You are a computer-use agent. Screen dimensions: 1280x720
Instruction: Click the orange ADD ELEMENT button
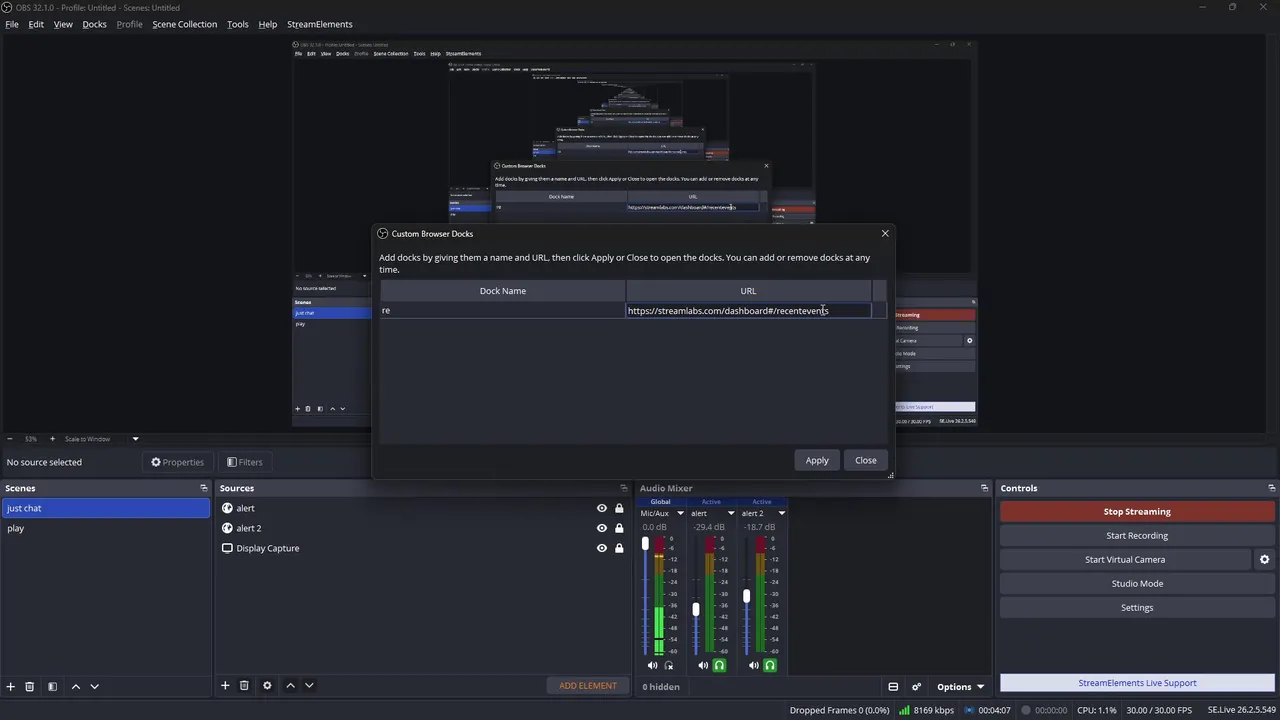pos(588,685)
